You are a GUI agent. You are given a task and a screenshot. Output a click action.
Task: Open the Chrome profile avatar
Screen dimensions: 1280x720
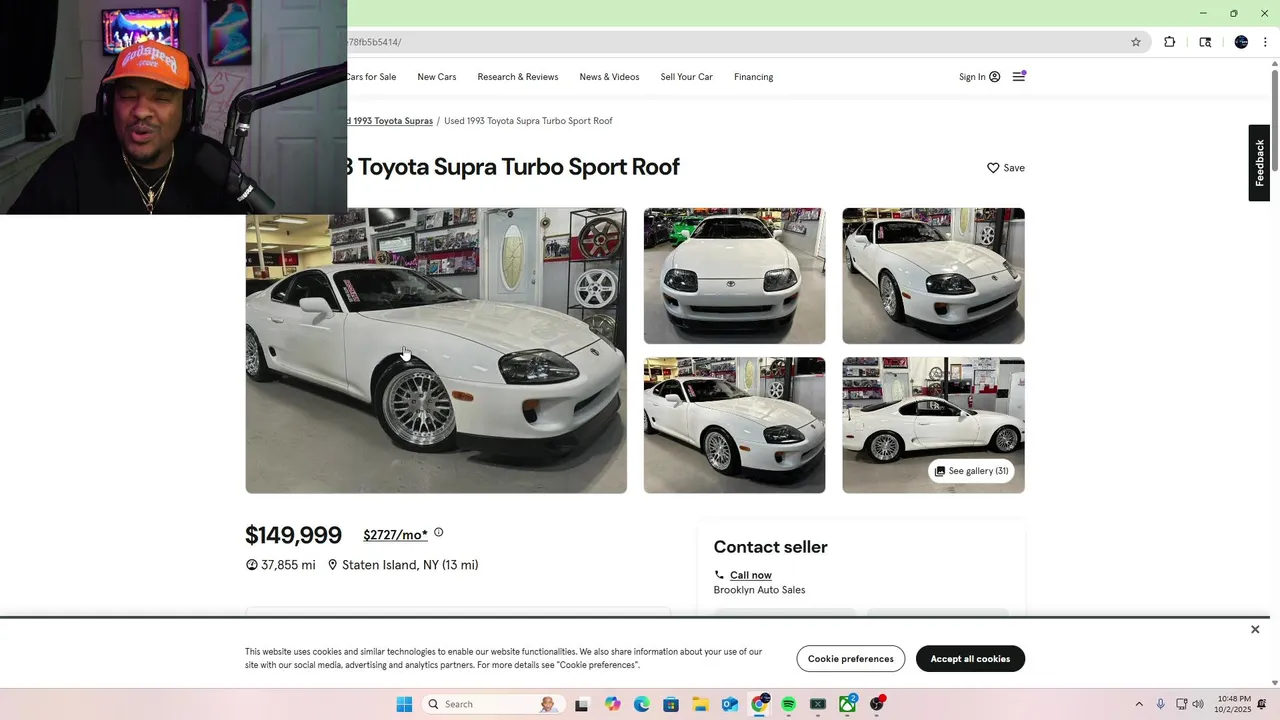click(x=1241, y=42)
